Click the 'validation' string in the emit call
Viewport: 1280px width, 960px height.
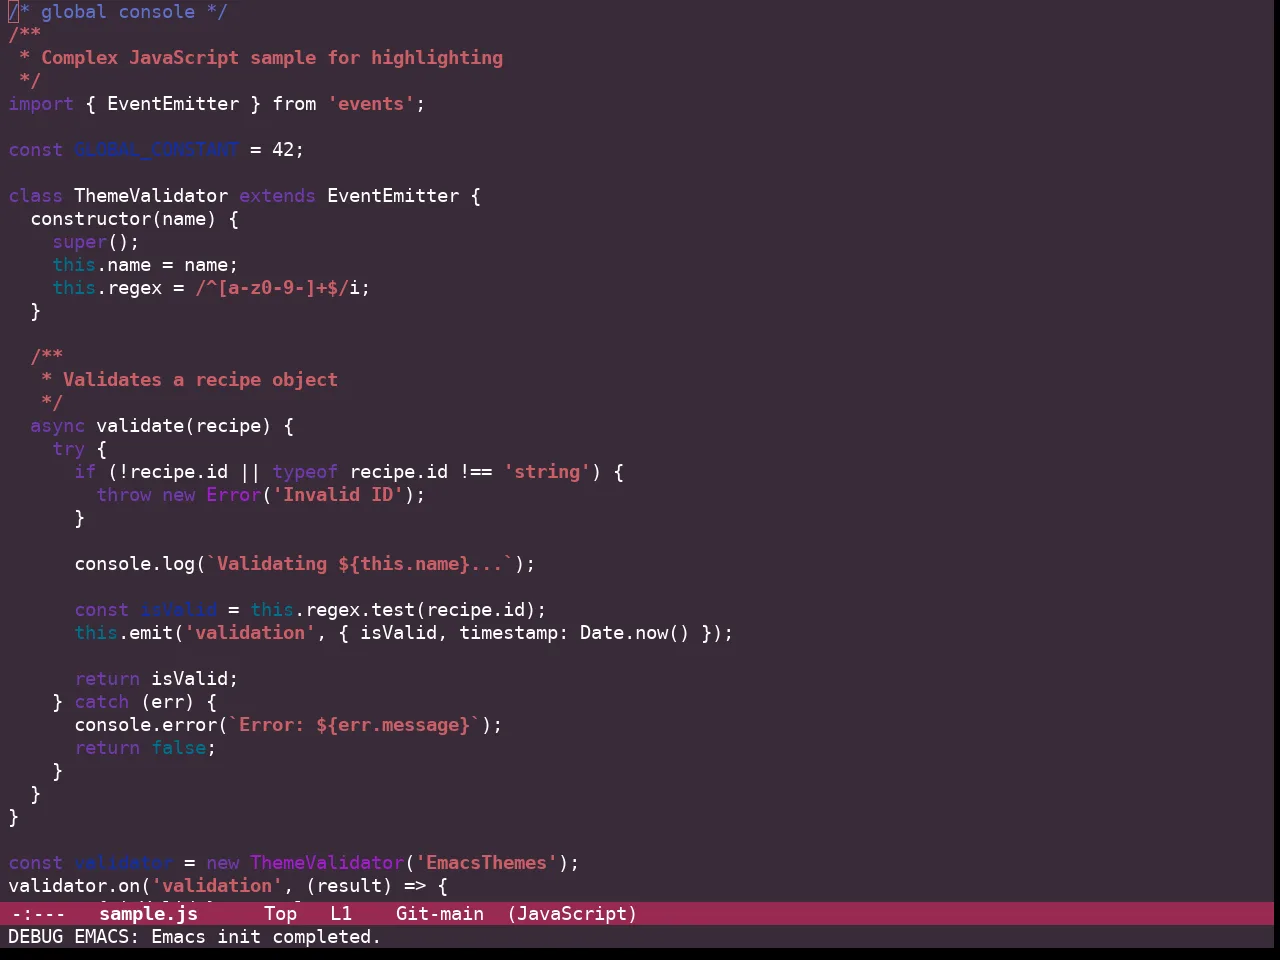[250, 633]
